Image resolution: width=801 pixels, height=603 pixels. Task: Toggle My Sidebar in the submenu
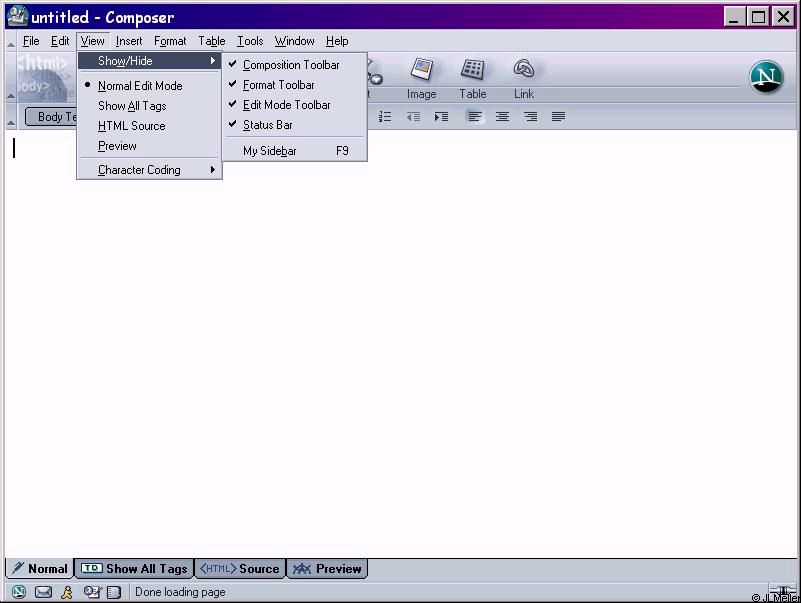[x=295, y=151]
